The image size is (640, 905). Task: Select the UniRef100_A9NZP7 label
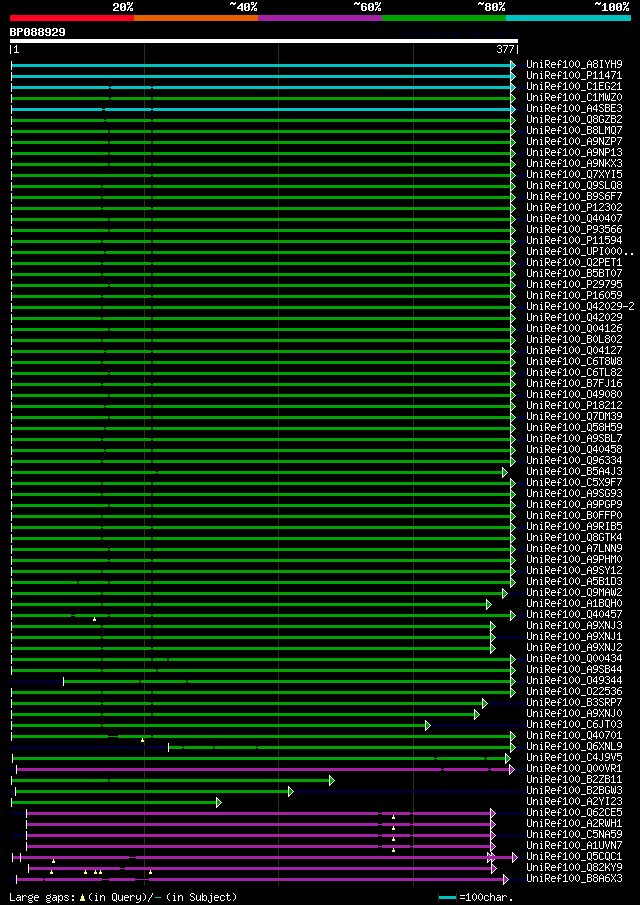click(574, 141)
